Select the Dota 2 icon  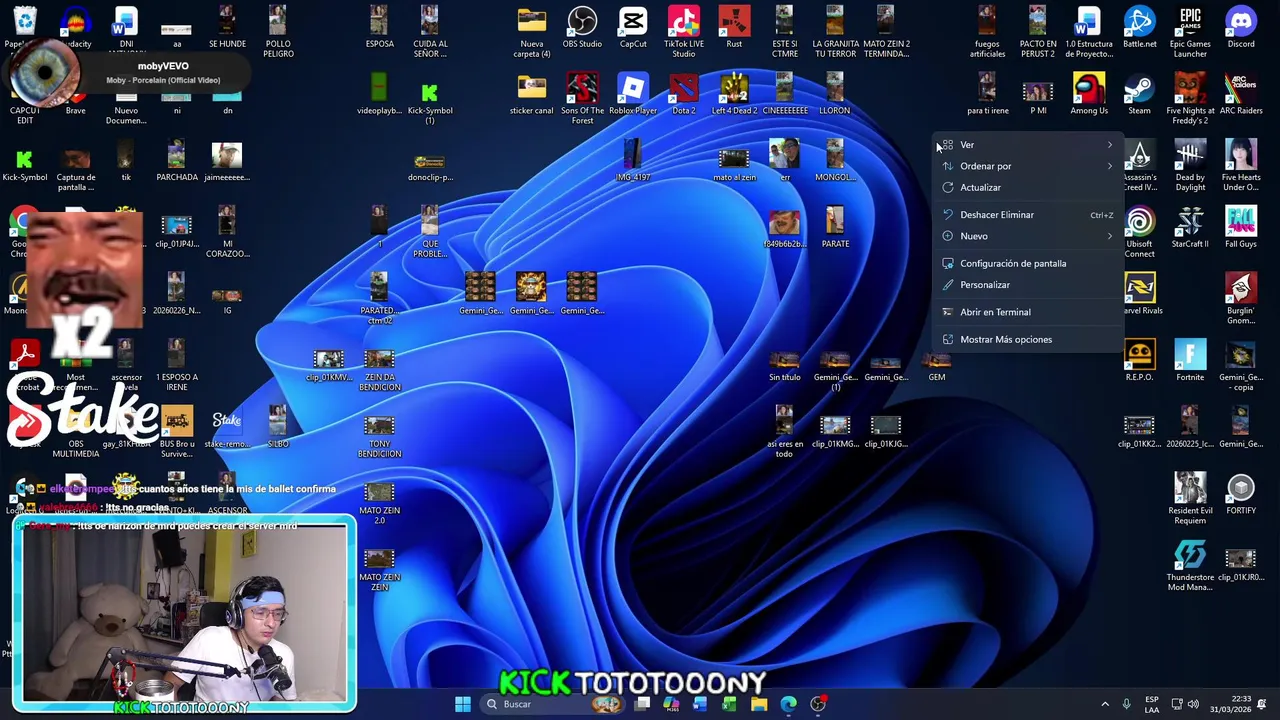[x=684, y=95]
